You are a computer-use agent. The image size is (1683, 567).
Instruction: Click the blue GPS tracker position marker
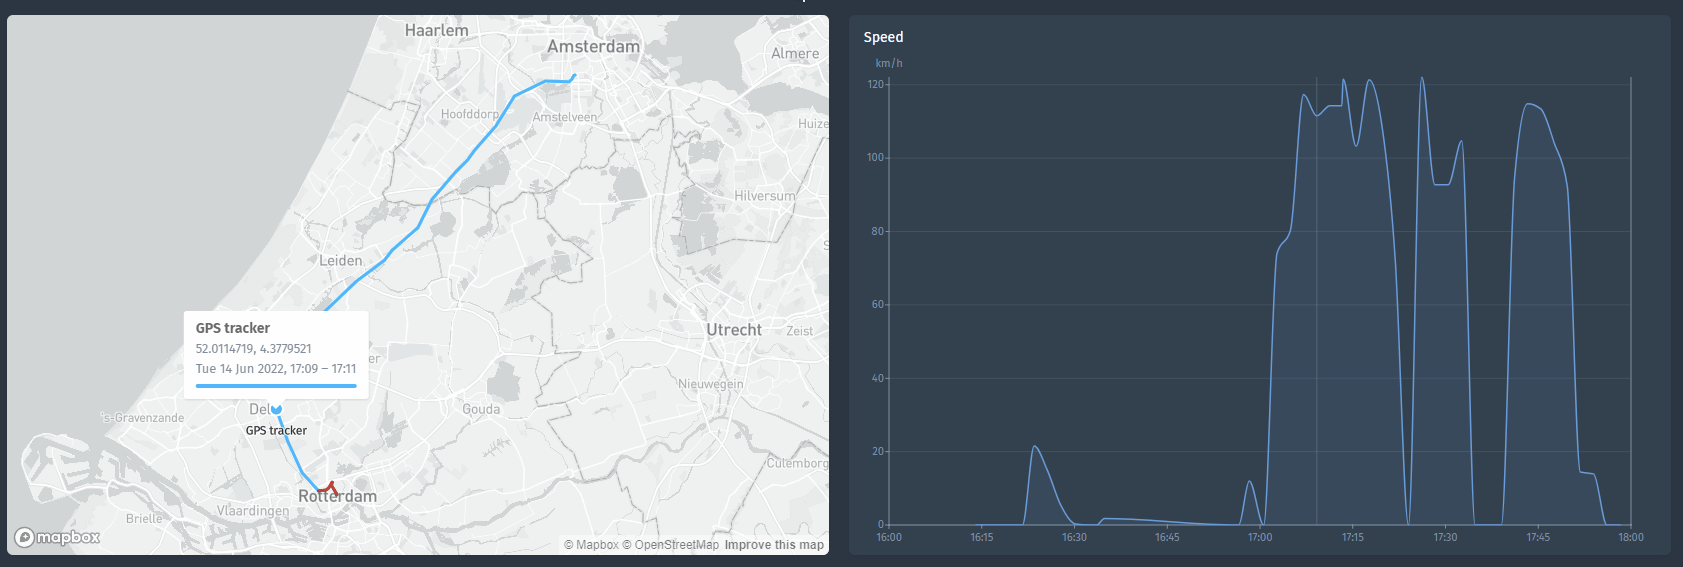[276, 408]
